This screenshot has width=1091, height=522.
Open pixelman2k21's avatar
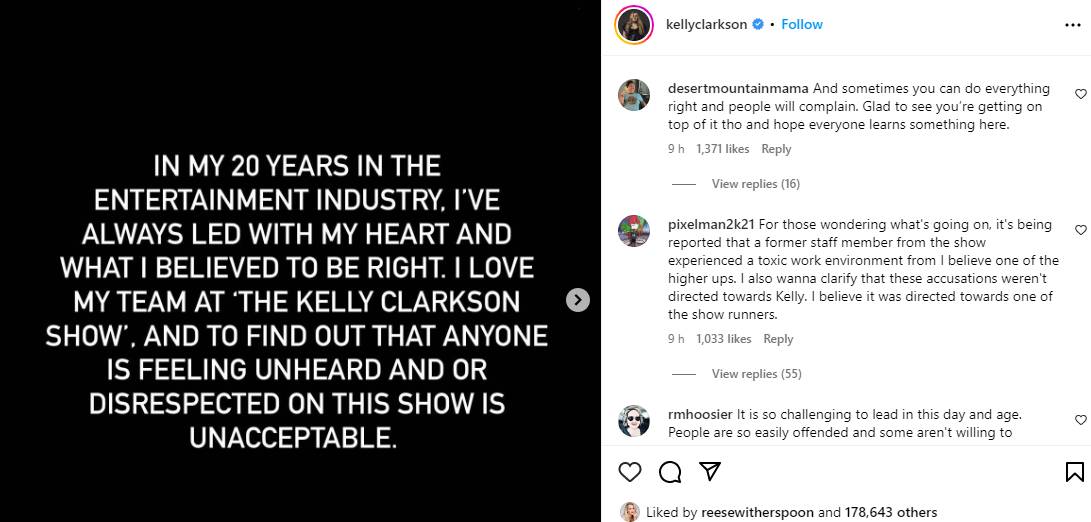click(x=634, y=231)
